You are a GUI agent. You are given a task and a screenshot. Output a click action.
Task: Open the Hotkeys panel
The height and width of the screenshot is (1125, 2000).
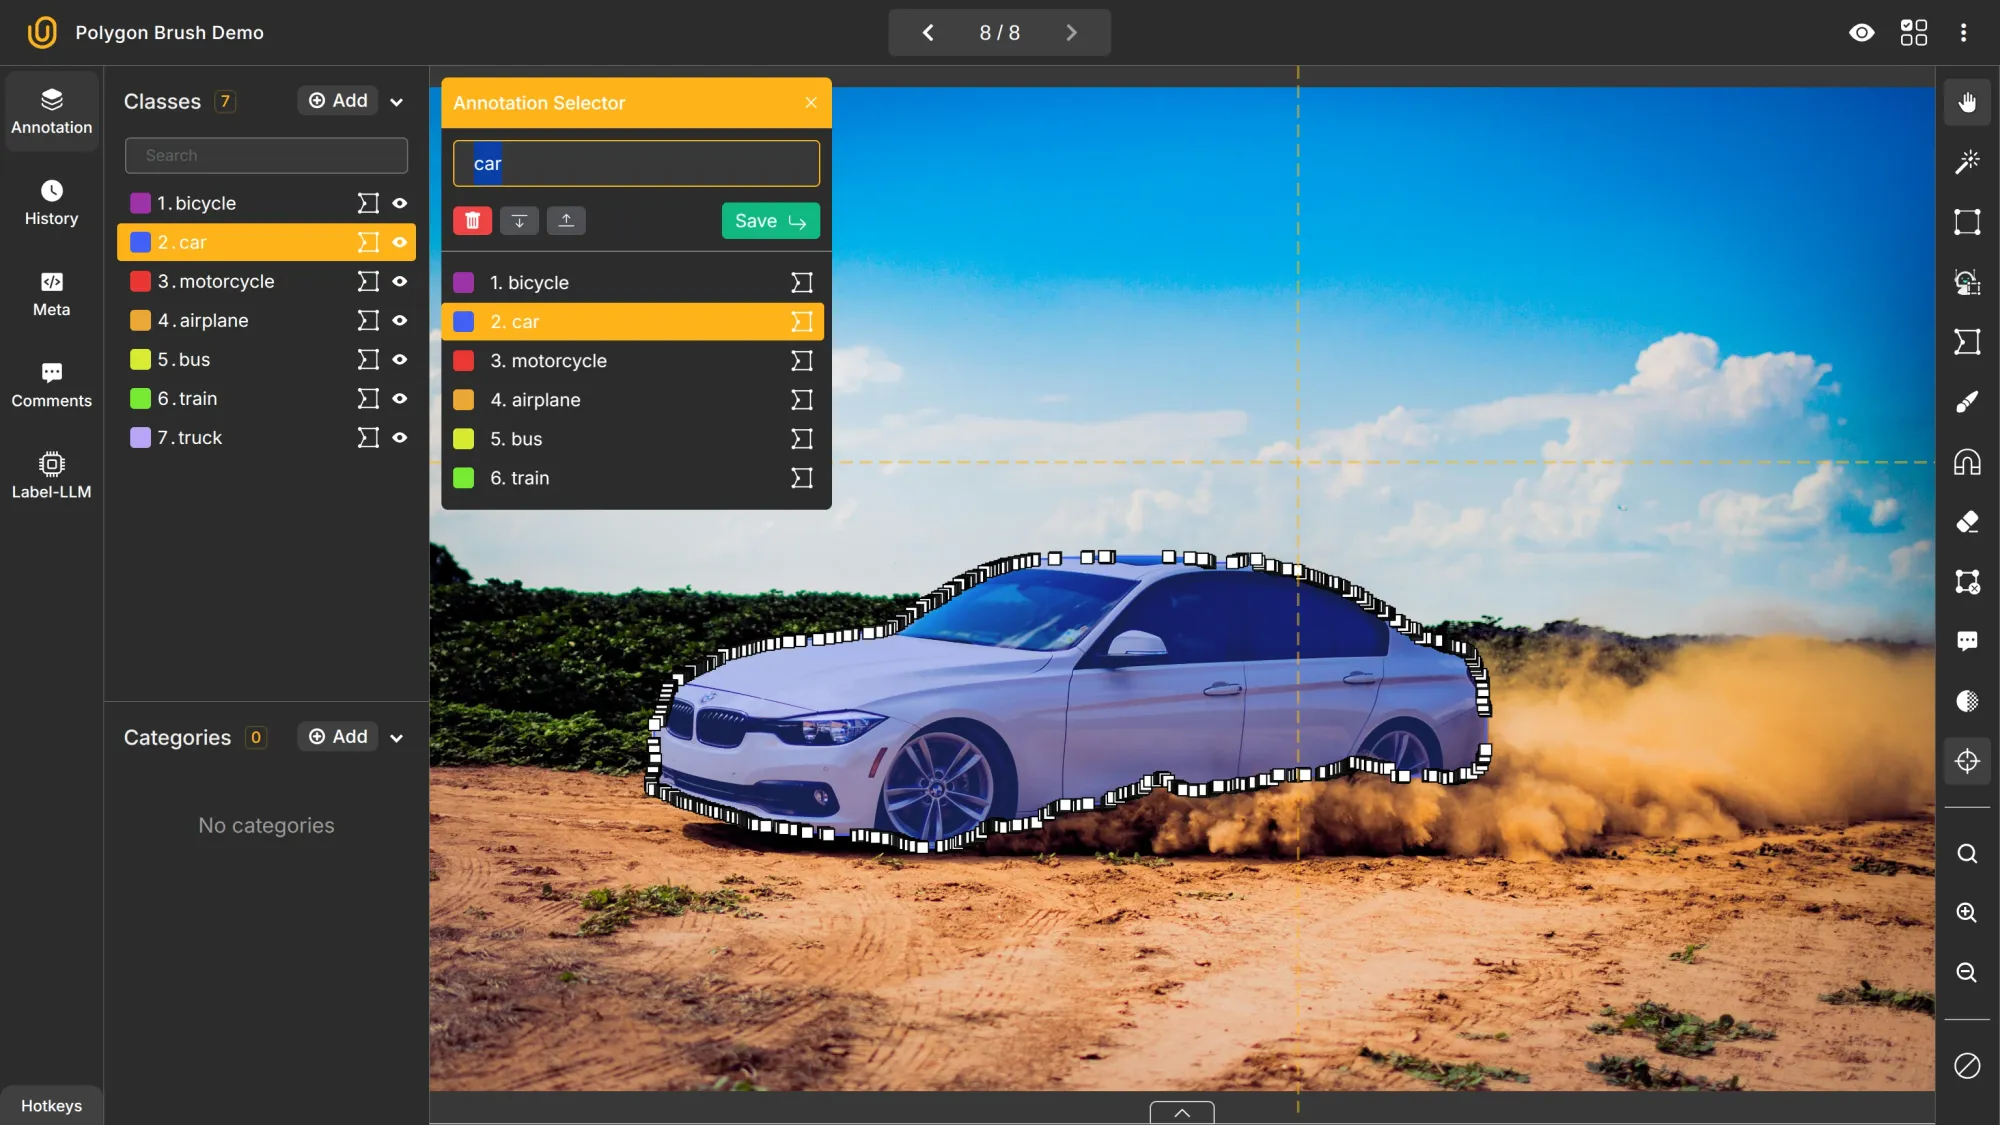51,1105
